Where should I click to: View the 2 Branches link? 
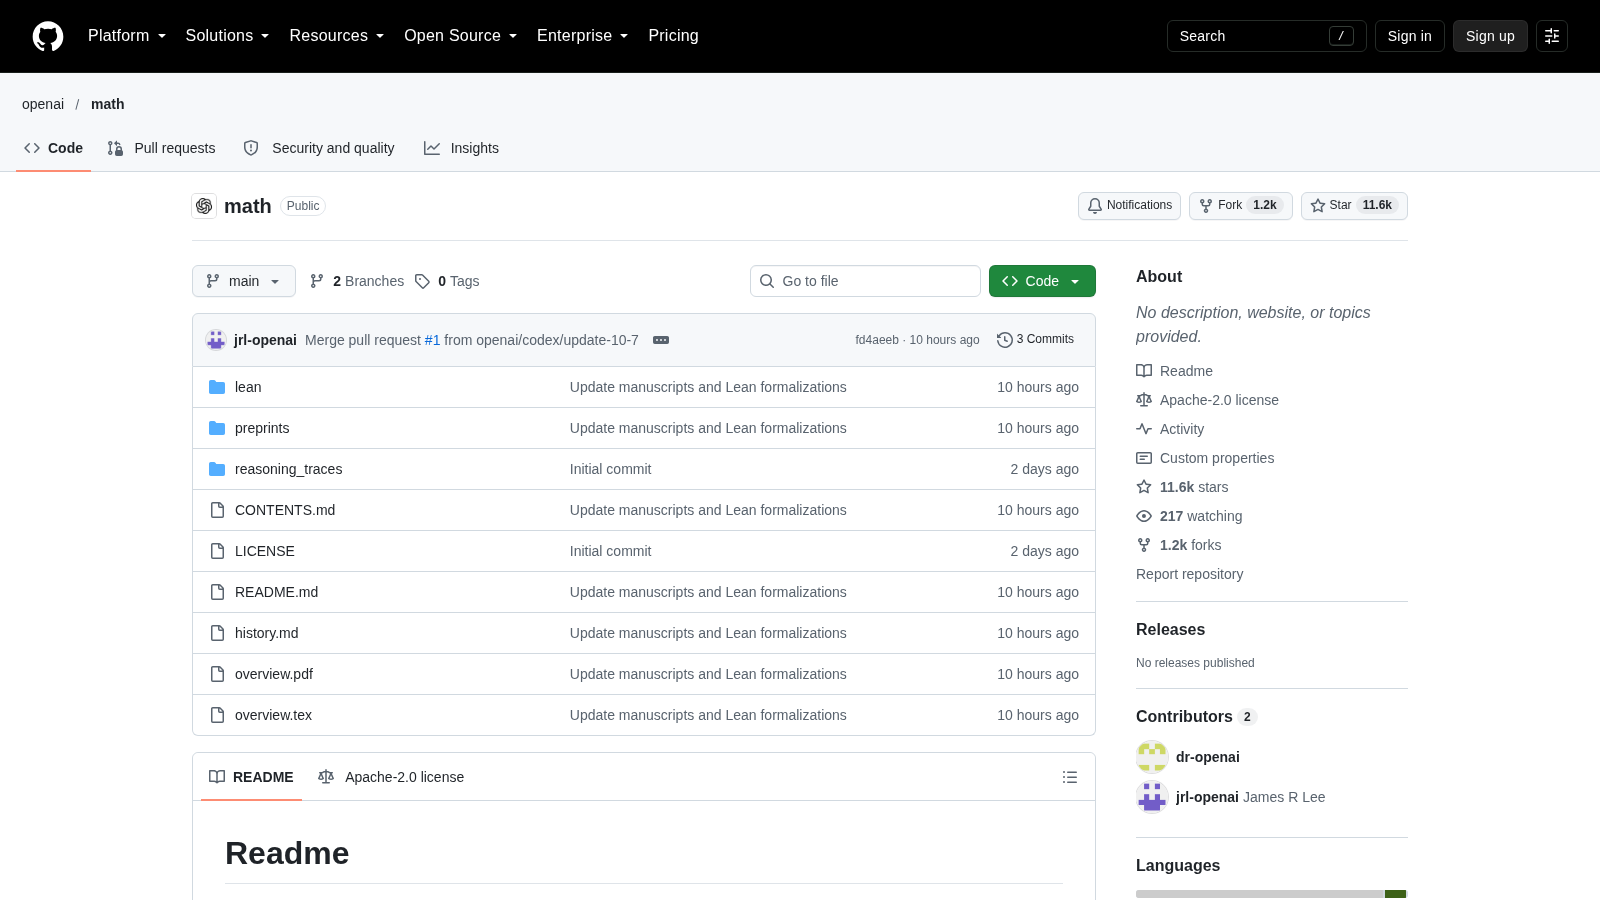coord(357,281)
